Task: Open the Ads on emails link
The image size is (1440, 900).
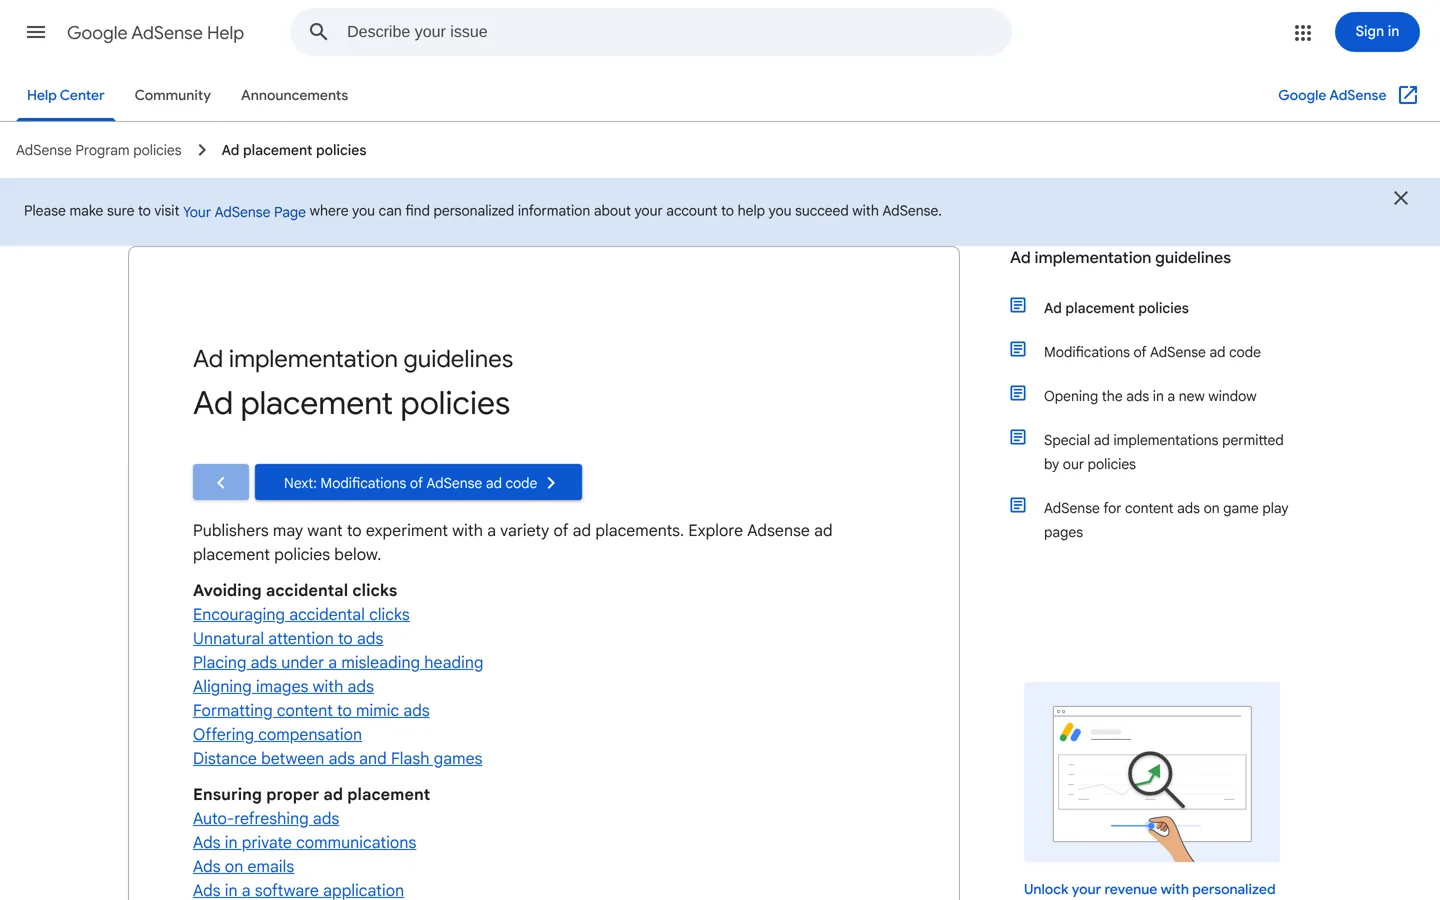Action: (x=243, y=866)
